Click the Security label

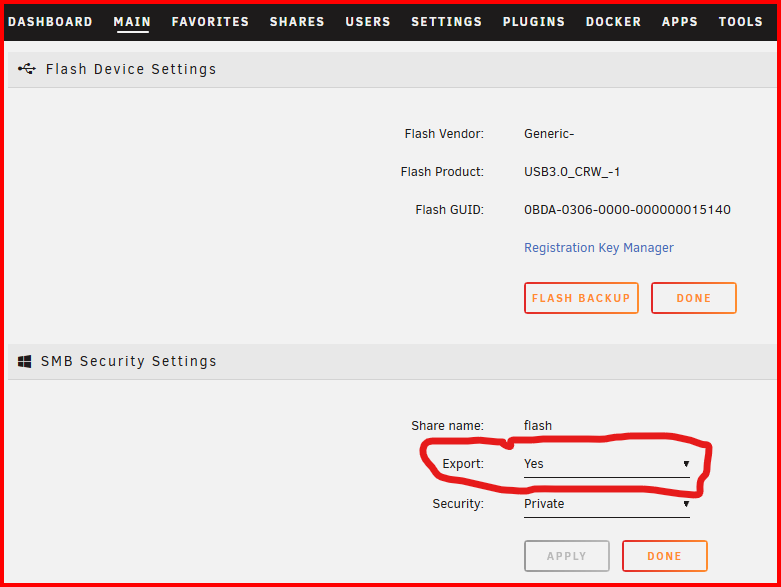tap(458, 504)
